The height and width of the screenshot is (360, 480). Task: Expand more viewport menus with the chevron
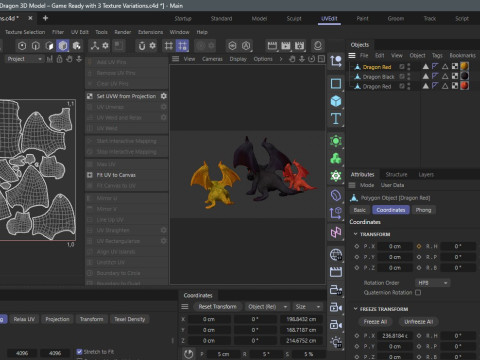281,59
